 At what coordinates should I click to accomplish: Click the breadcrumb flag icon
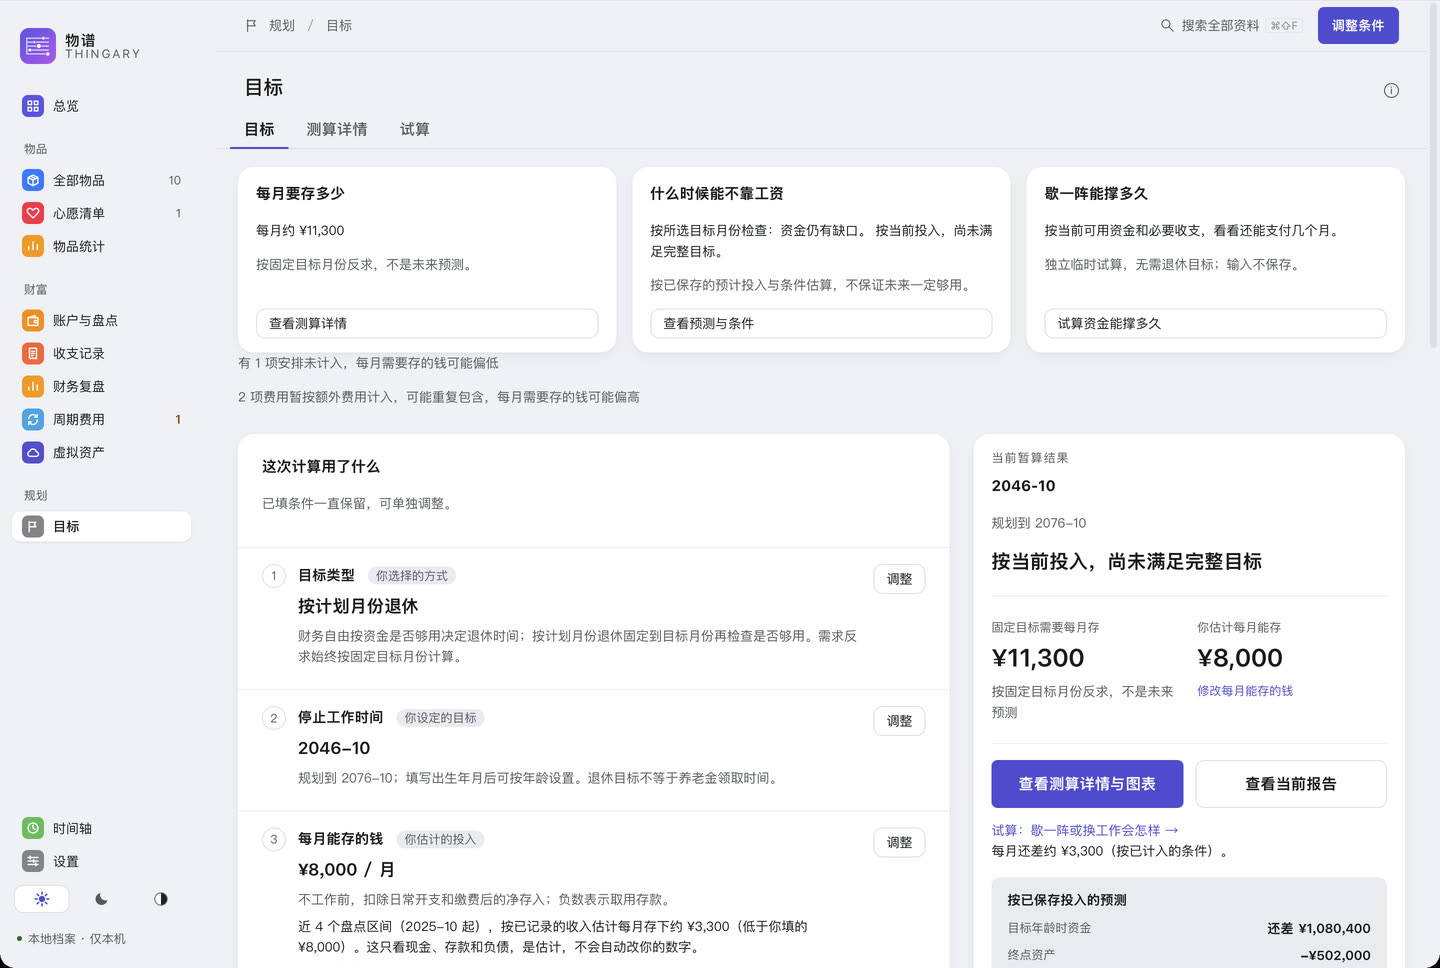pyautogui.click(x=251, y=26)
